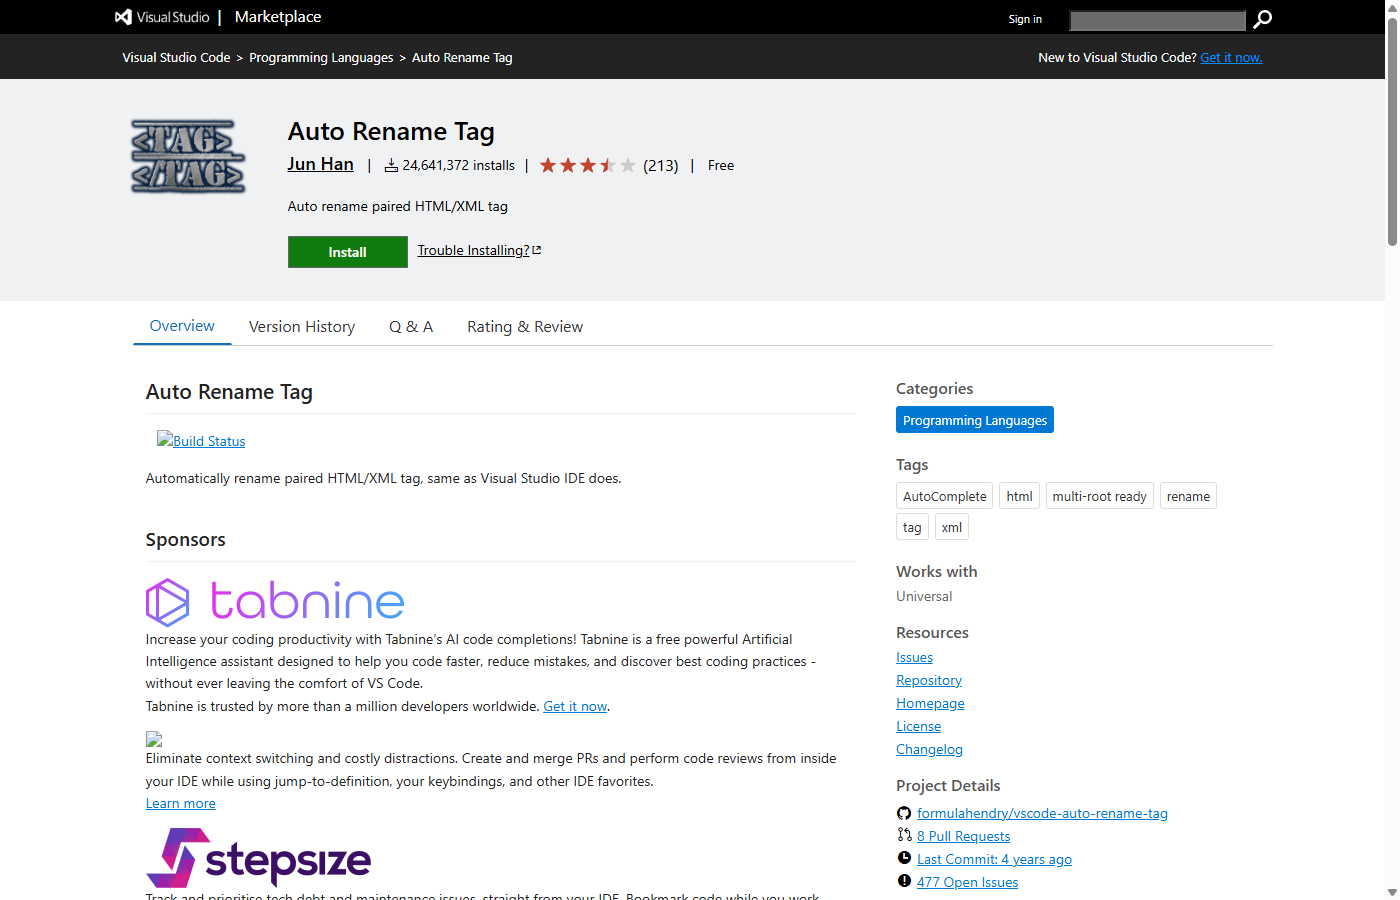Click the Learn more link
This screenshot has height=900, width=1400.
tap(180, 803)
